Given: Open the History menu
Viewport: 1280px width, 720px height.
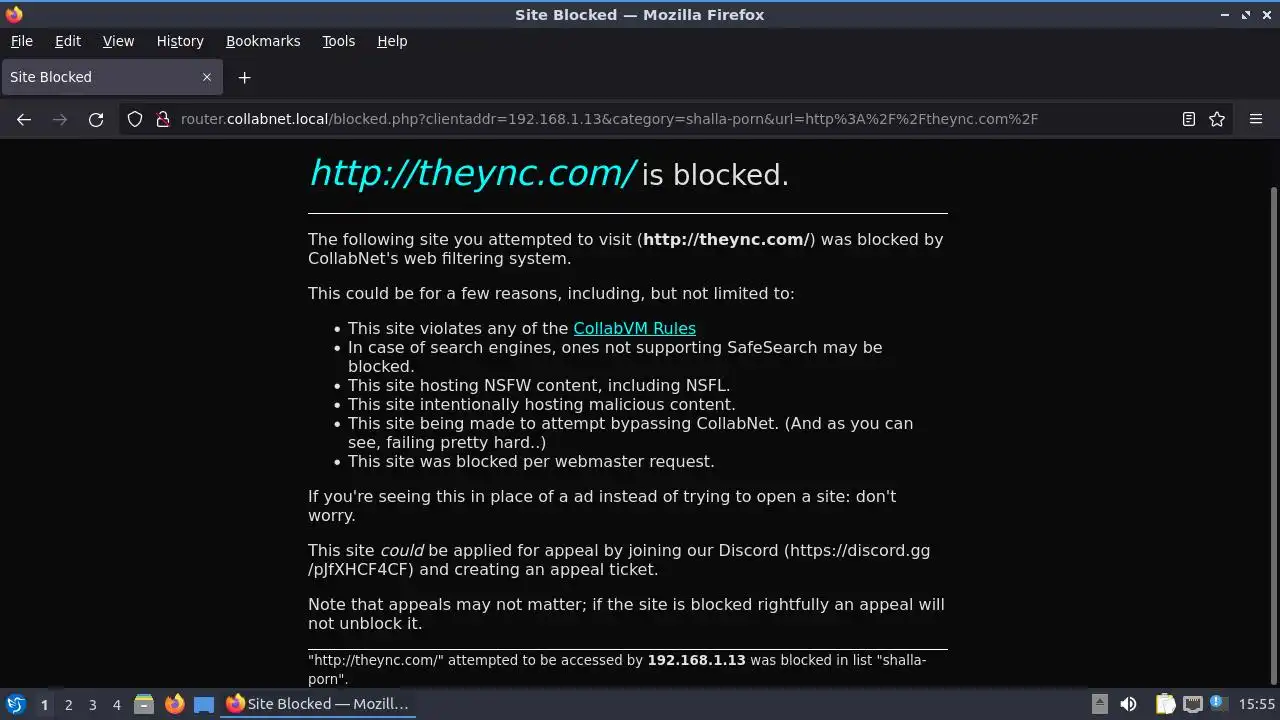Looking at the screenshot, I should 180,41.
